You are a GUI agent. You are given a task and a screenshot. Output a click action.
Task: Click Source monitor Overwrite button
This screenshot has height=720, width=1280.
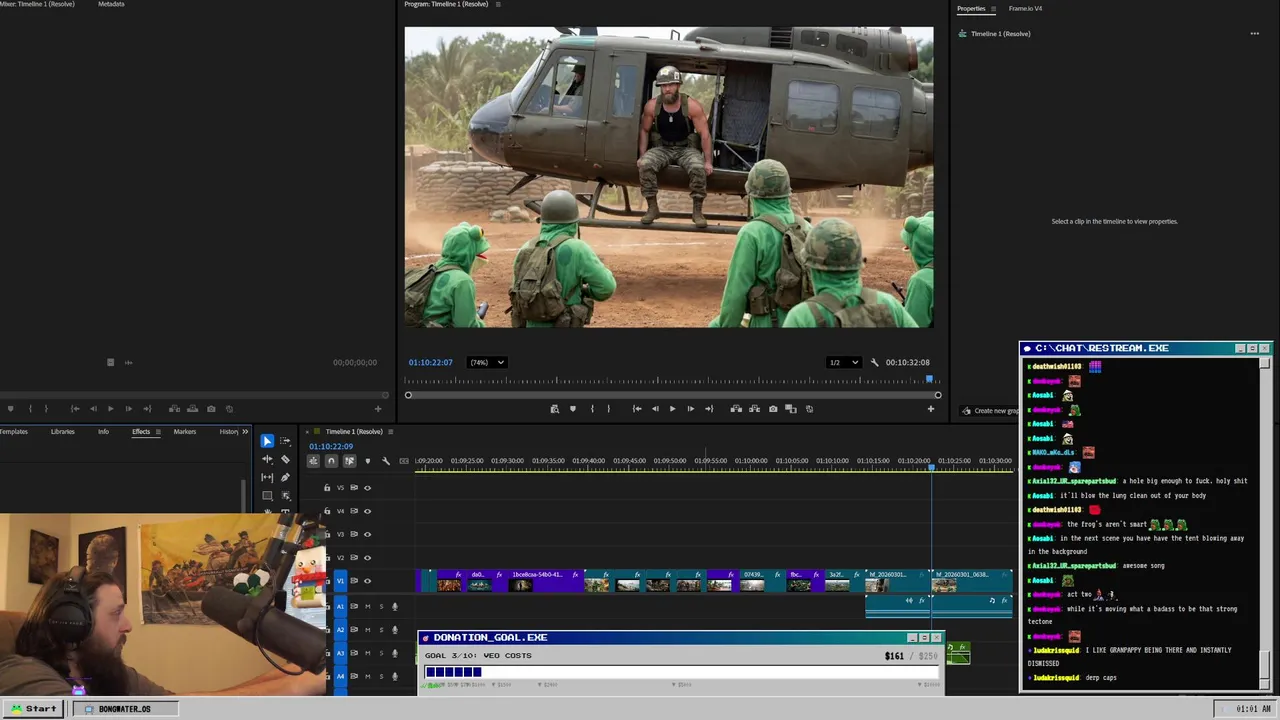click(192, 408)
